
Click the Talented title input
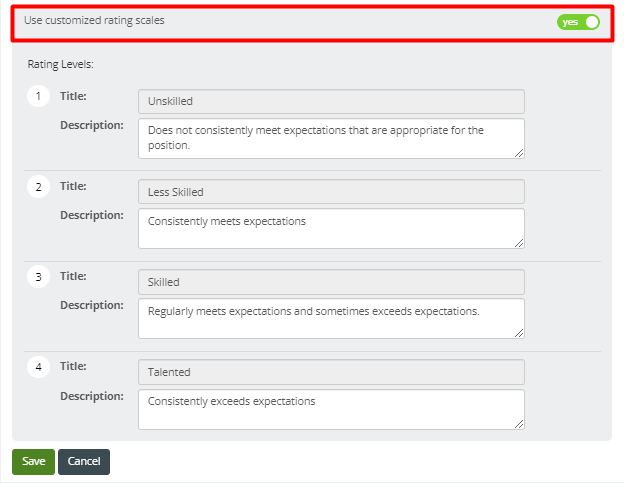click(331, 372)
